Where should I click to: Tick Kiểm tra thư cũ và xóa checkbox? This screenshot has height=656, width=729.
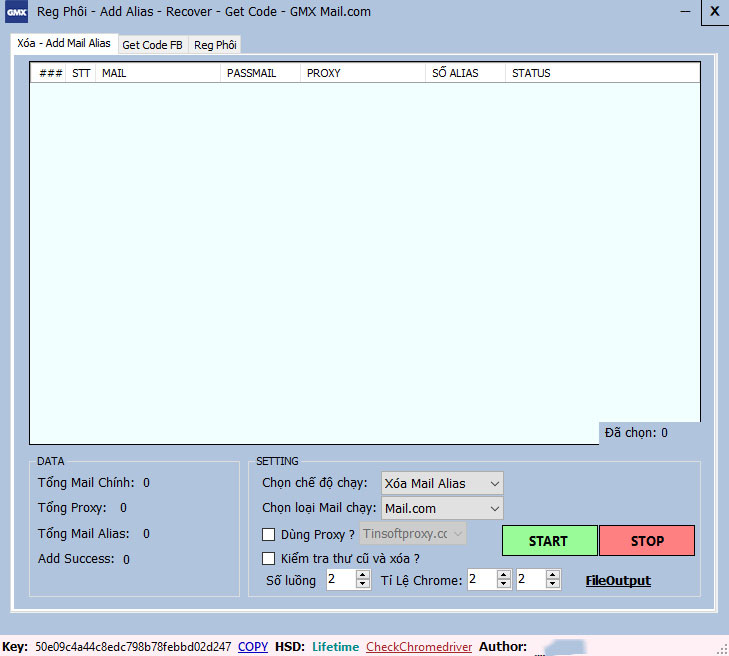coord(268,558)
